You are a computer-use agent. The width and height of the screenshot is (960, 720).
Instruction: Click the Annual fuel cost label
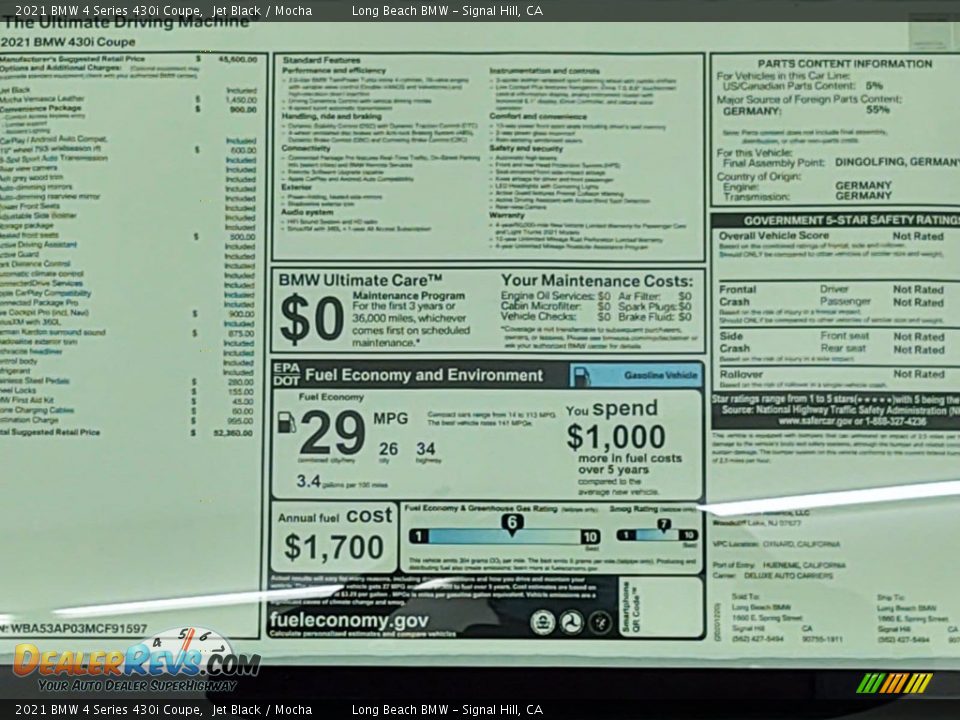coord(334,516)
